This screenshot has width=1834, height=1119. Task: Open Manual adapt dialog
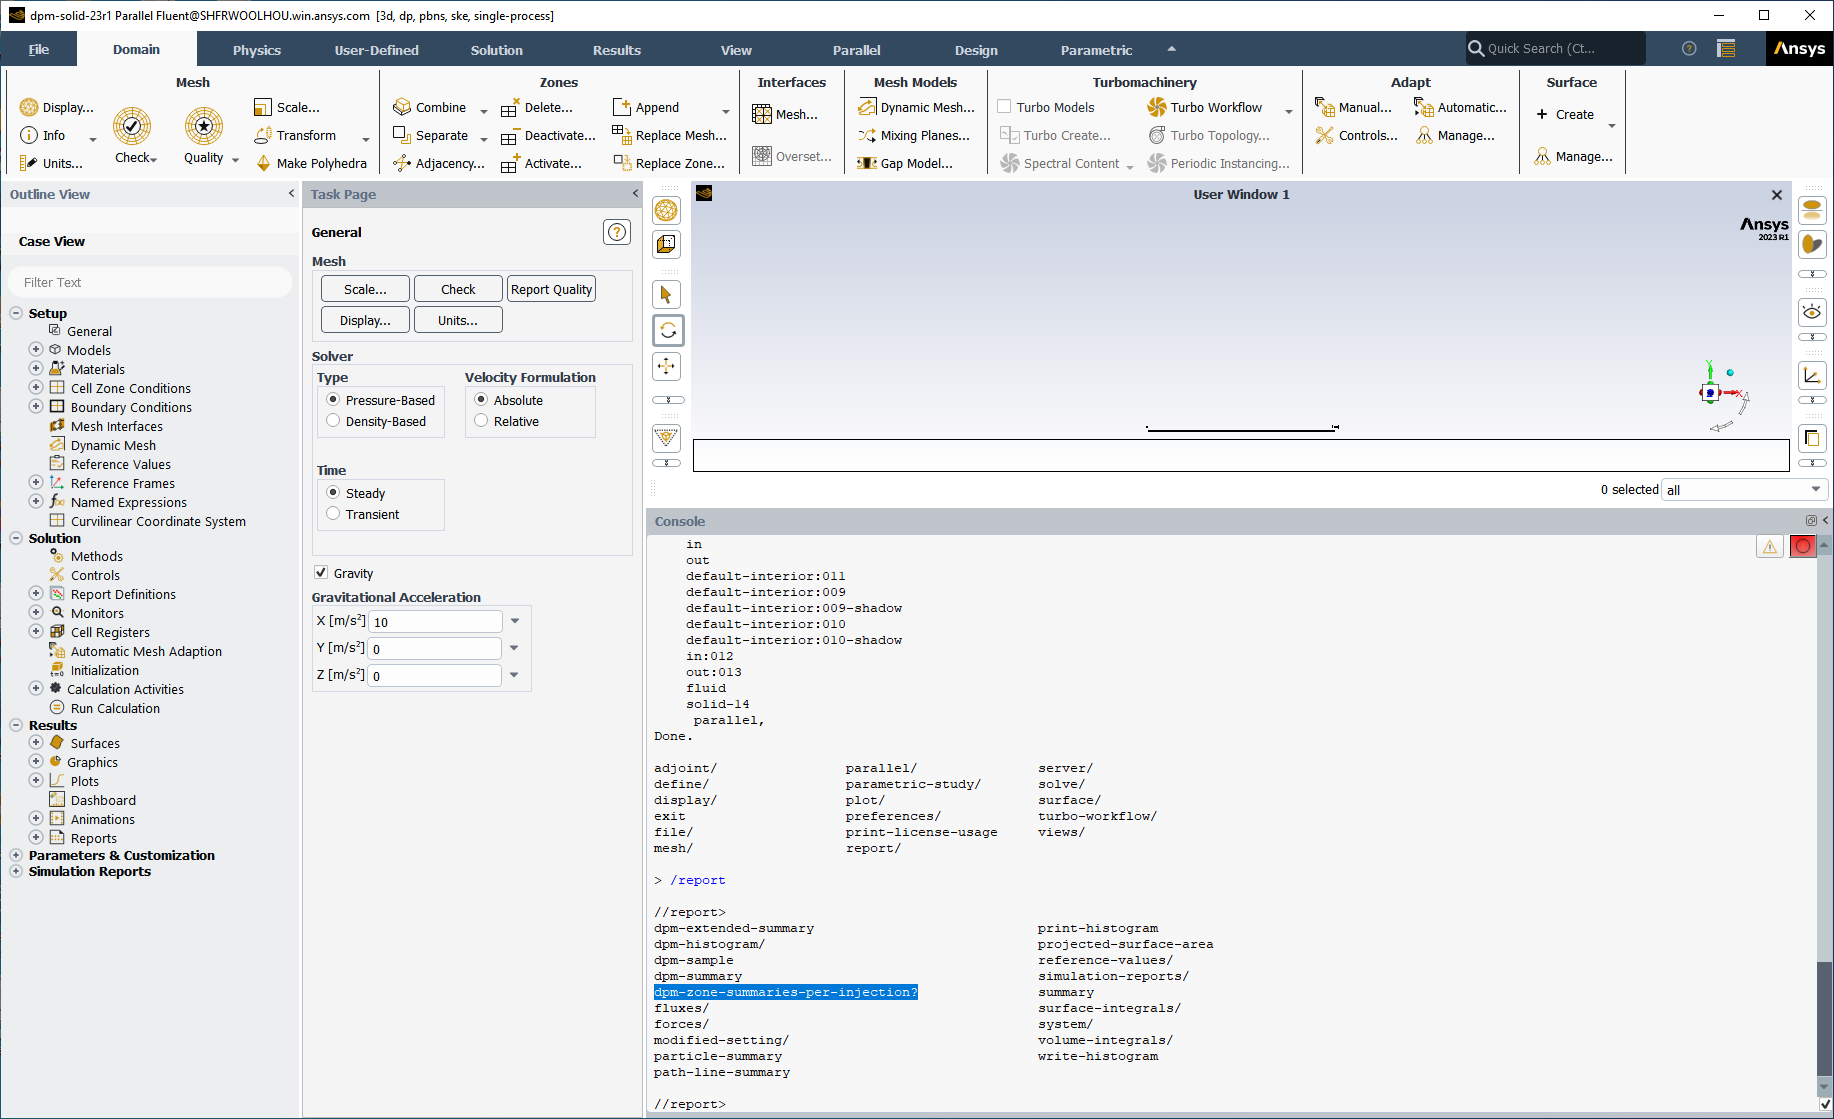1354,107
